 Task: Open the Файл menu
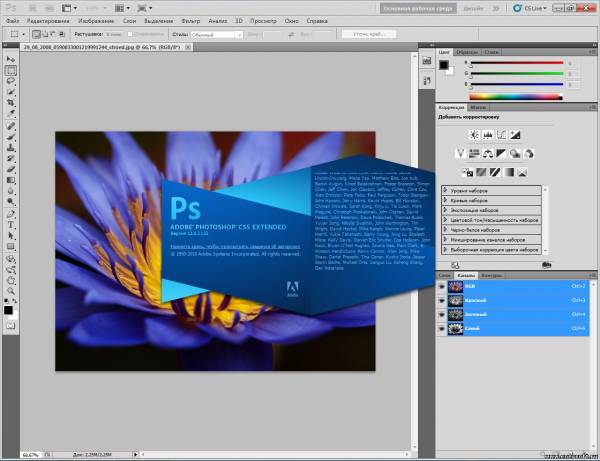[13, 21]
